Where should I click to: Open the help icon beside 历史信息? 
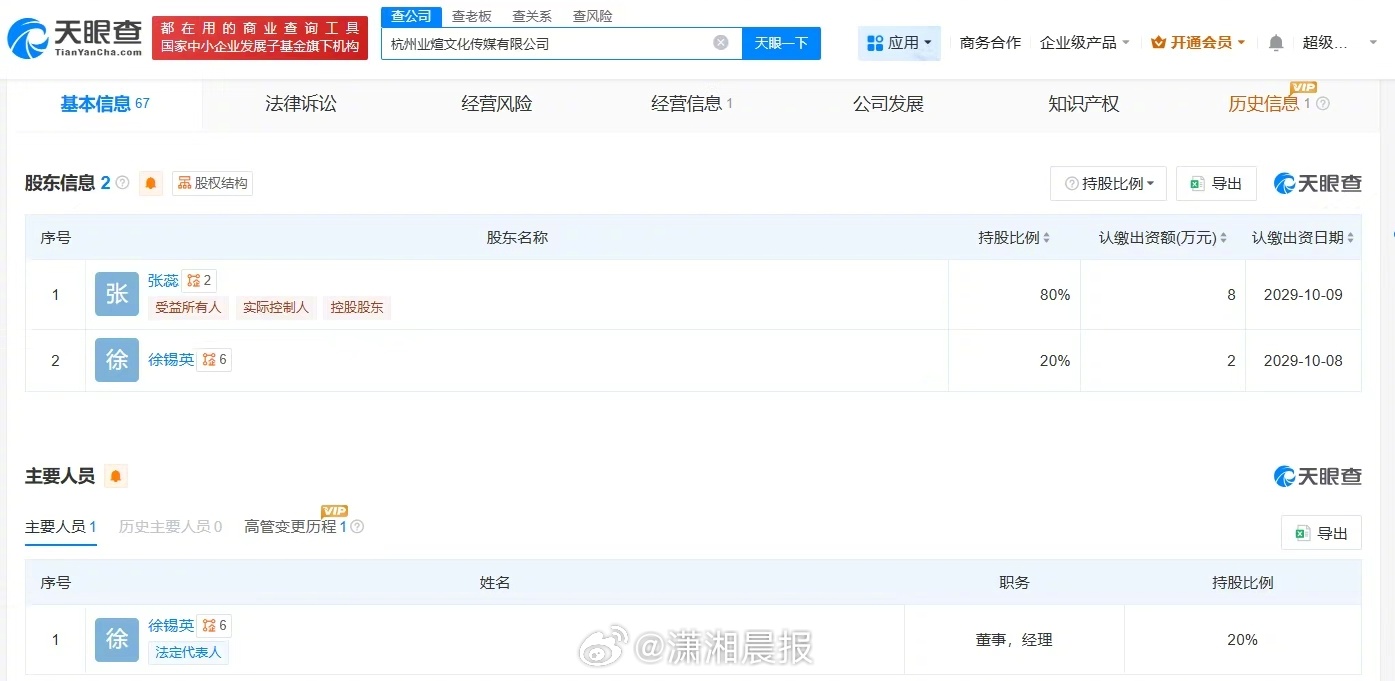click(1323, 103)
